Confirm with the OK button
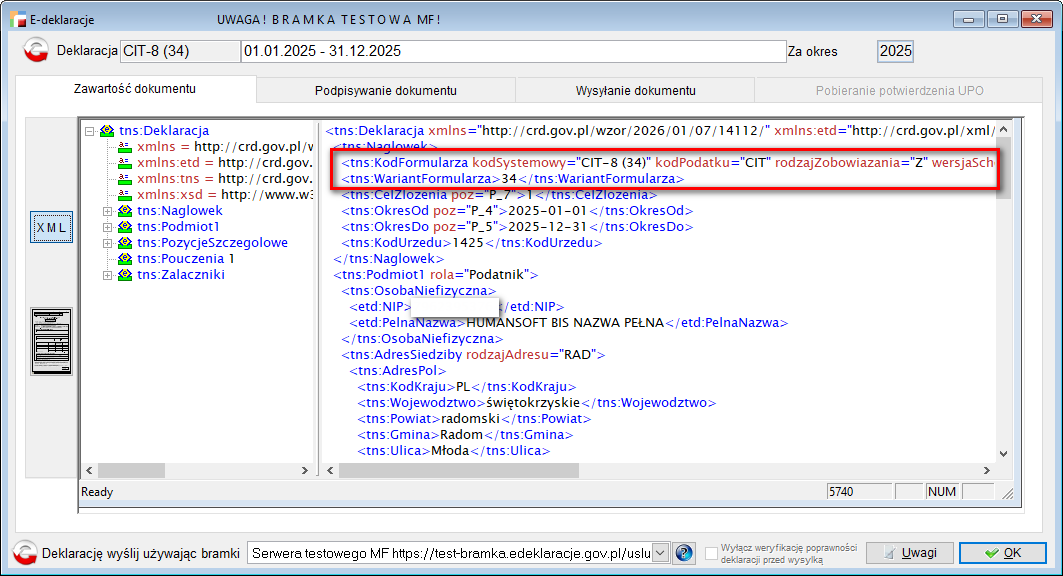 [1002, 553]
